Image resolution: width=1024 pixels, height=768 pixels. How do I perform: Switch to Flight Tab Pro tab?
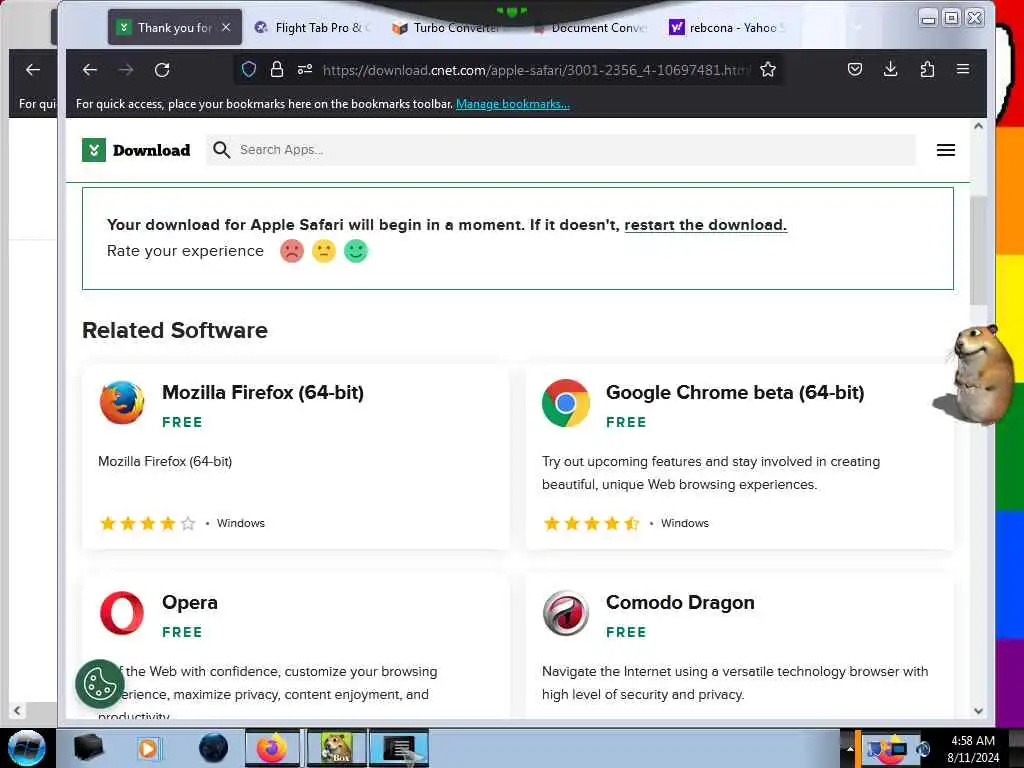coord(311,27)
